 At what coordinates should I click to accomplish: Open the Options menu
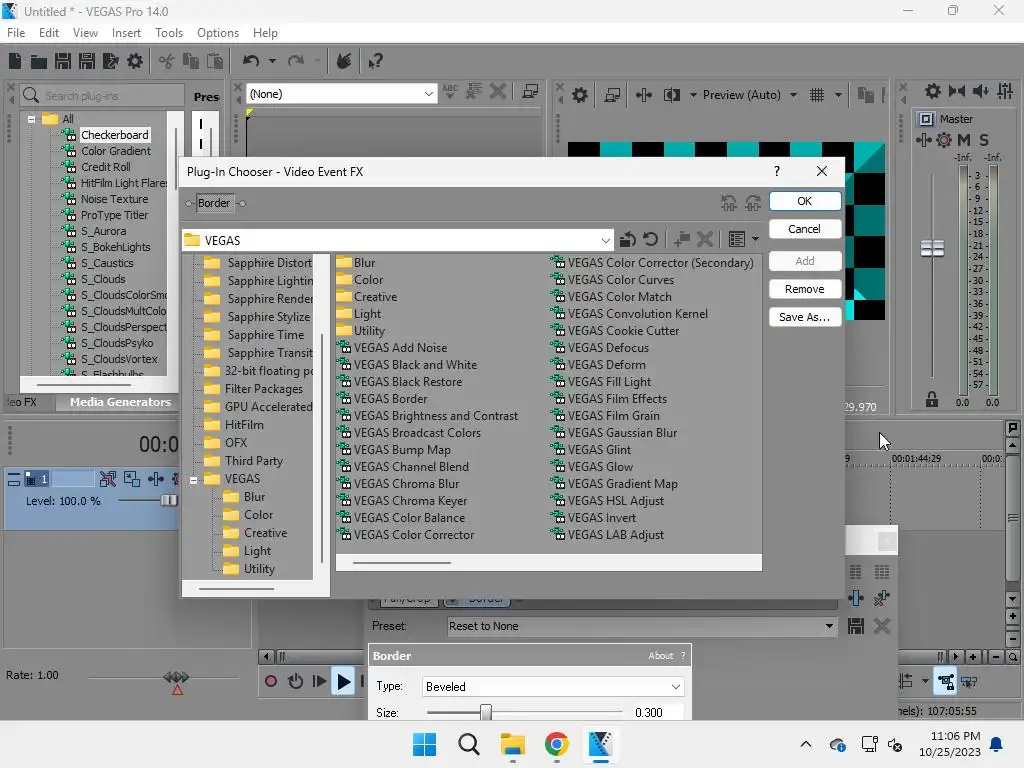pos(217,33)
